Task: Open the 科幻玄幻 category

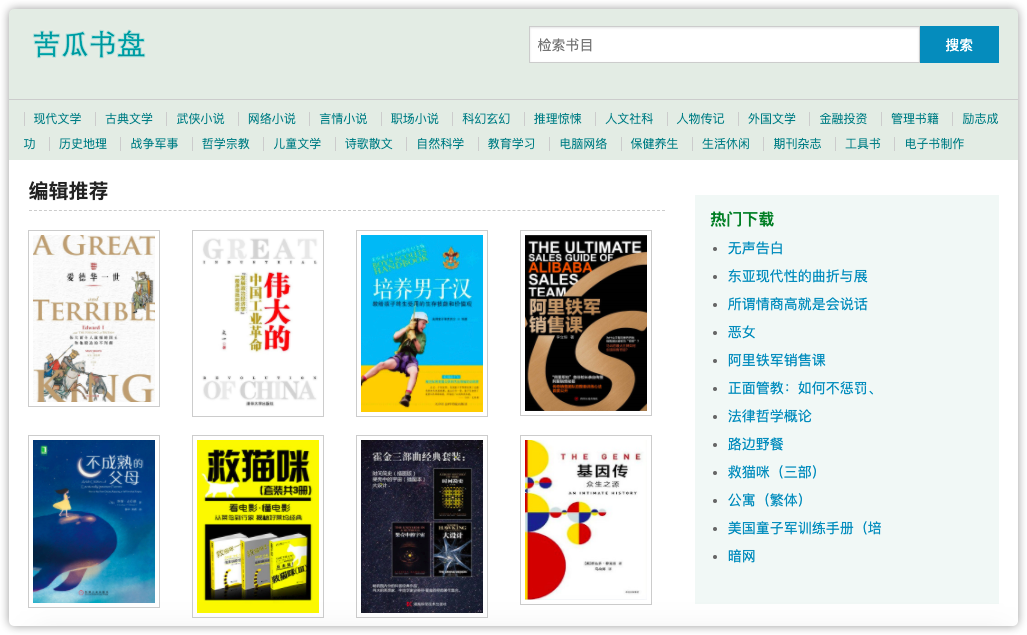Action: (x=486, y=118)
